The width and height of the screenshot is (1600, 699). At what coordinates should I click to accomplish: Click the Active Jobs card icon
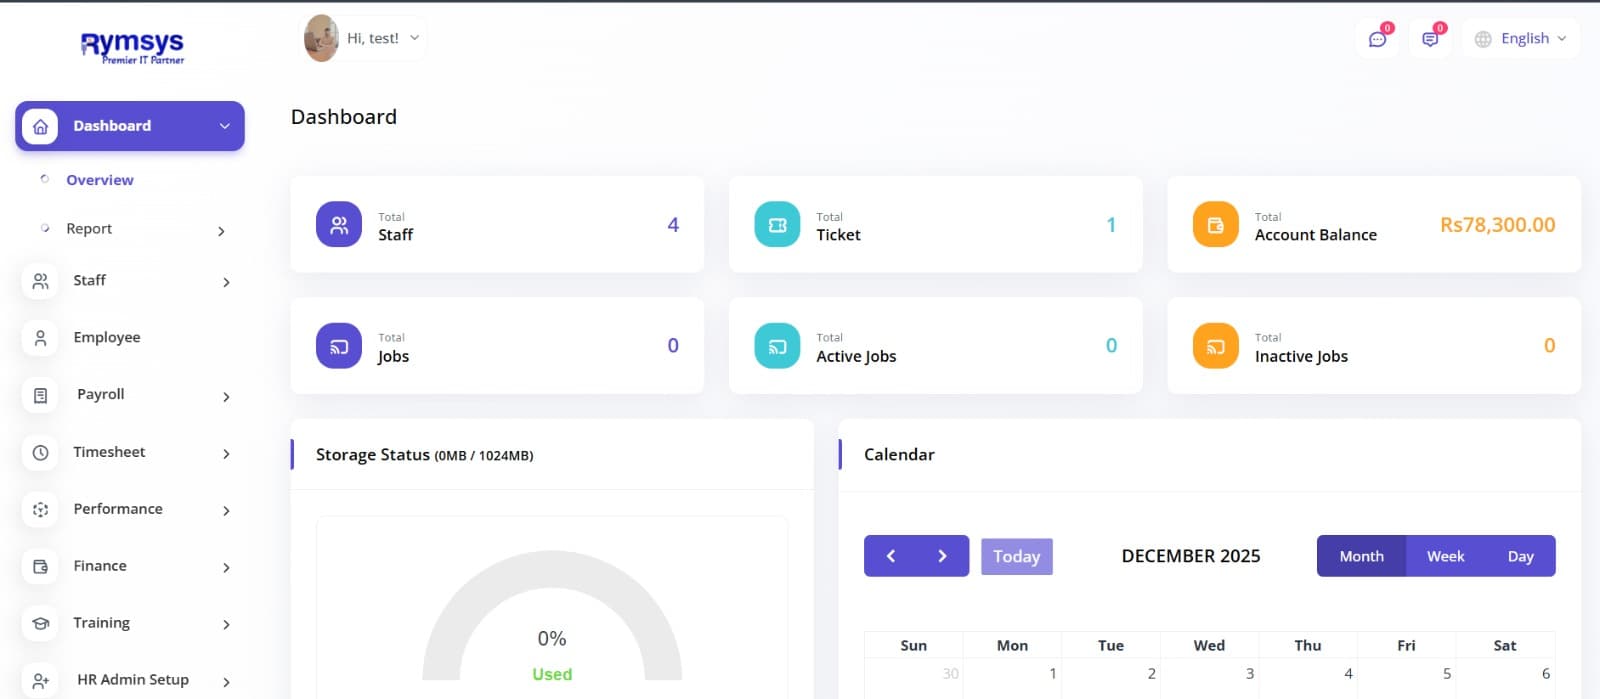(777, 345)
